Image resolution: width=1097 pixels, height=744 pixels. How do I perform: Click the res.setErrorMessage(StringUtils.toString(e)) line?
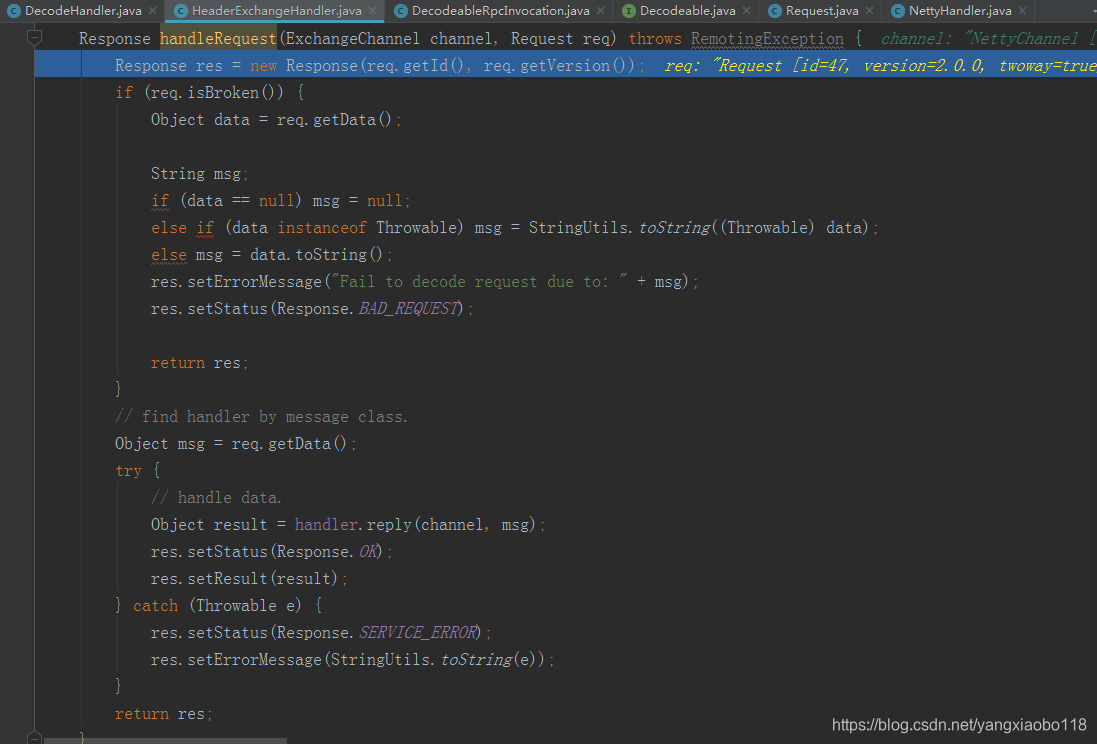coord(352,660)
